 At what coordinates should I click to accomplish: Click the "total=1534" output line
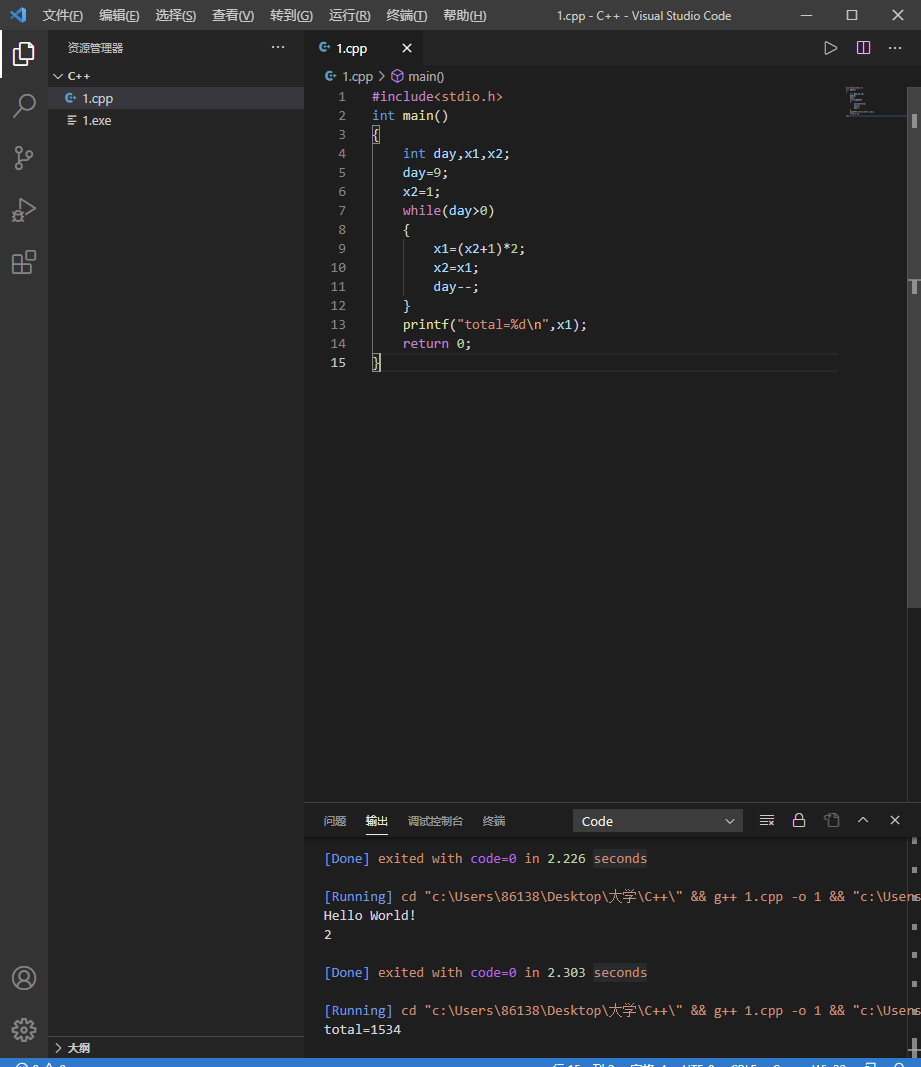[362, 1030]
